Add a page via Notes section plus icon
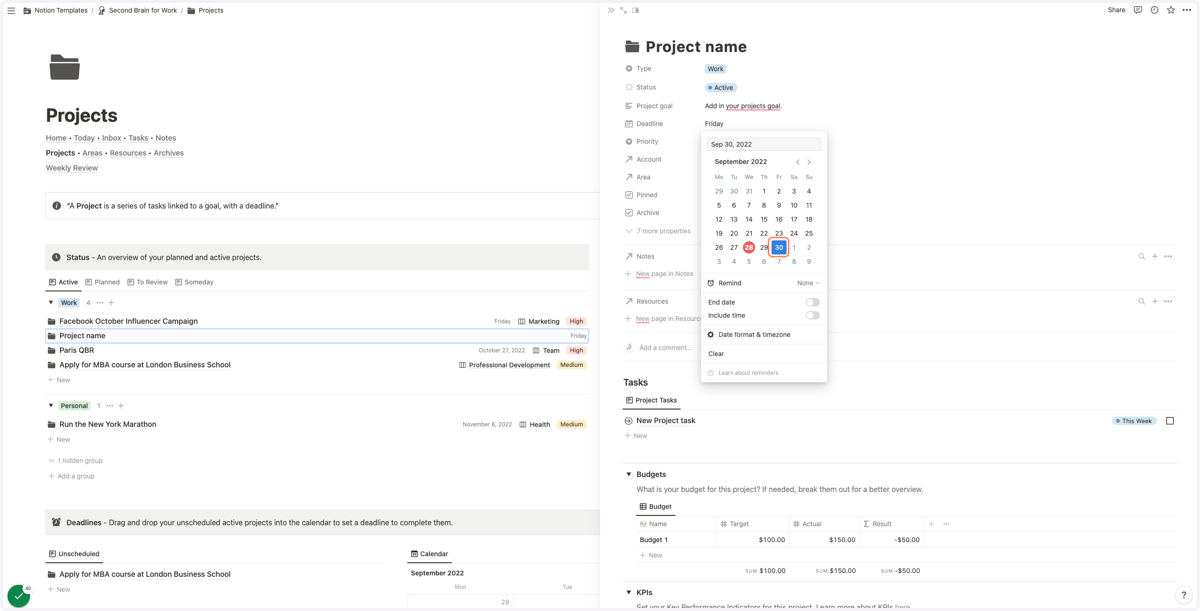1200x611 pixels. click(x=1155, y=256)
